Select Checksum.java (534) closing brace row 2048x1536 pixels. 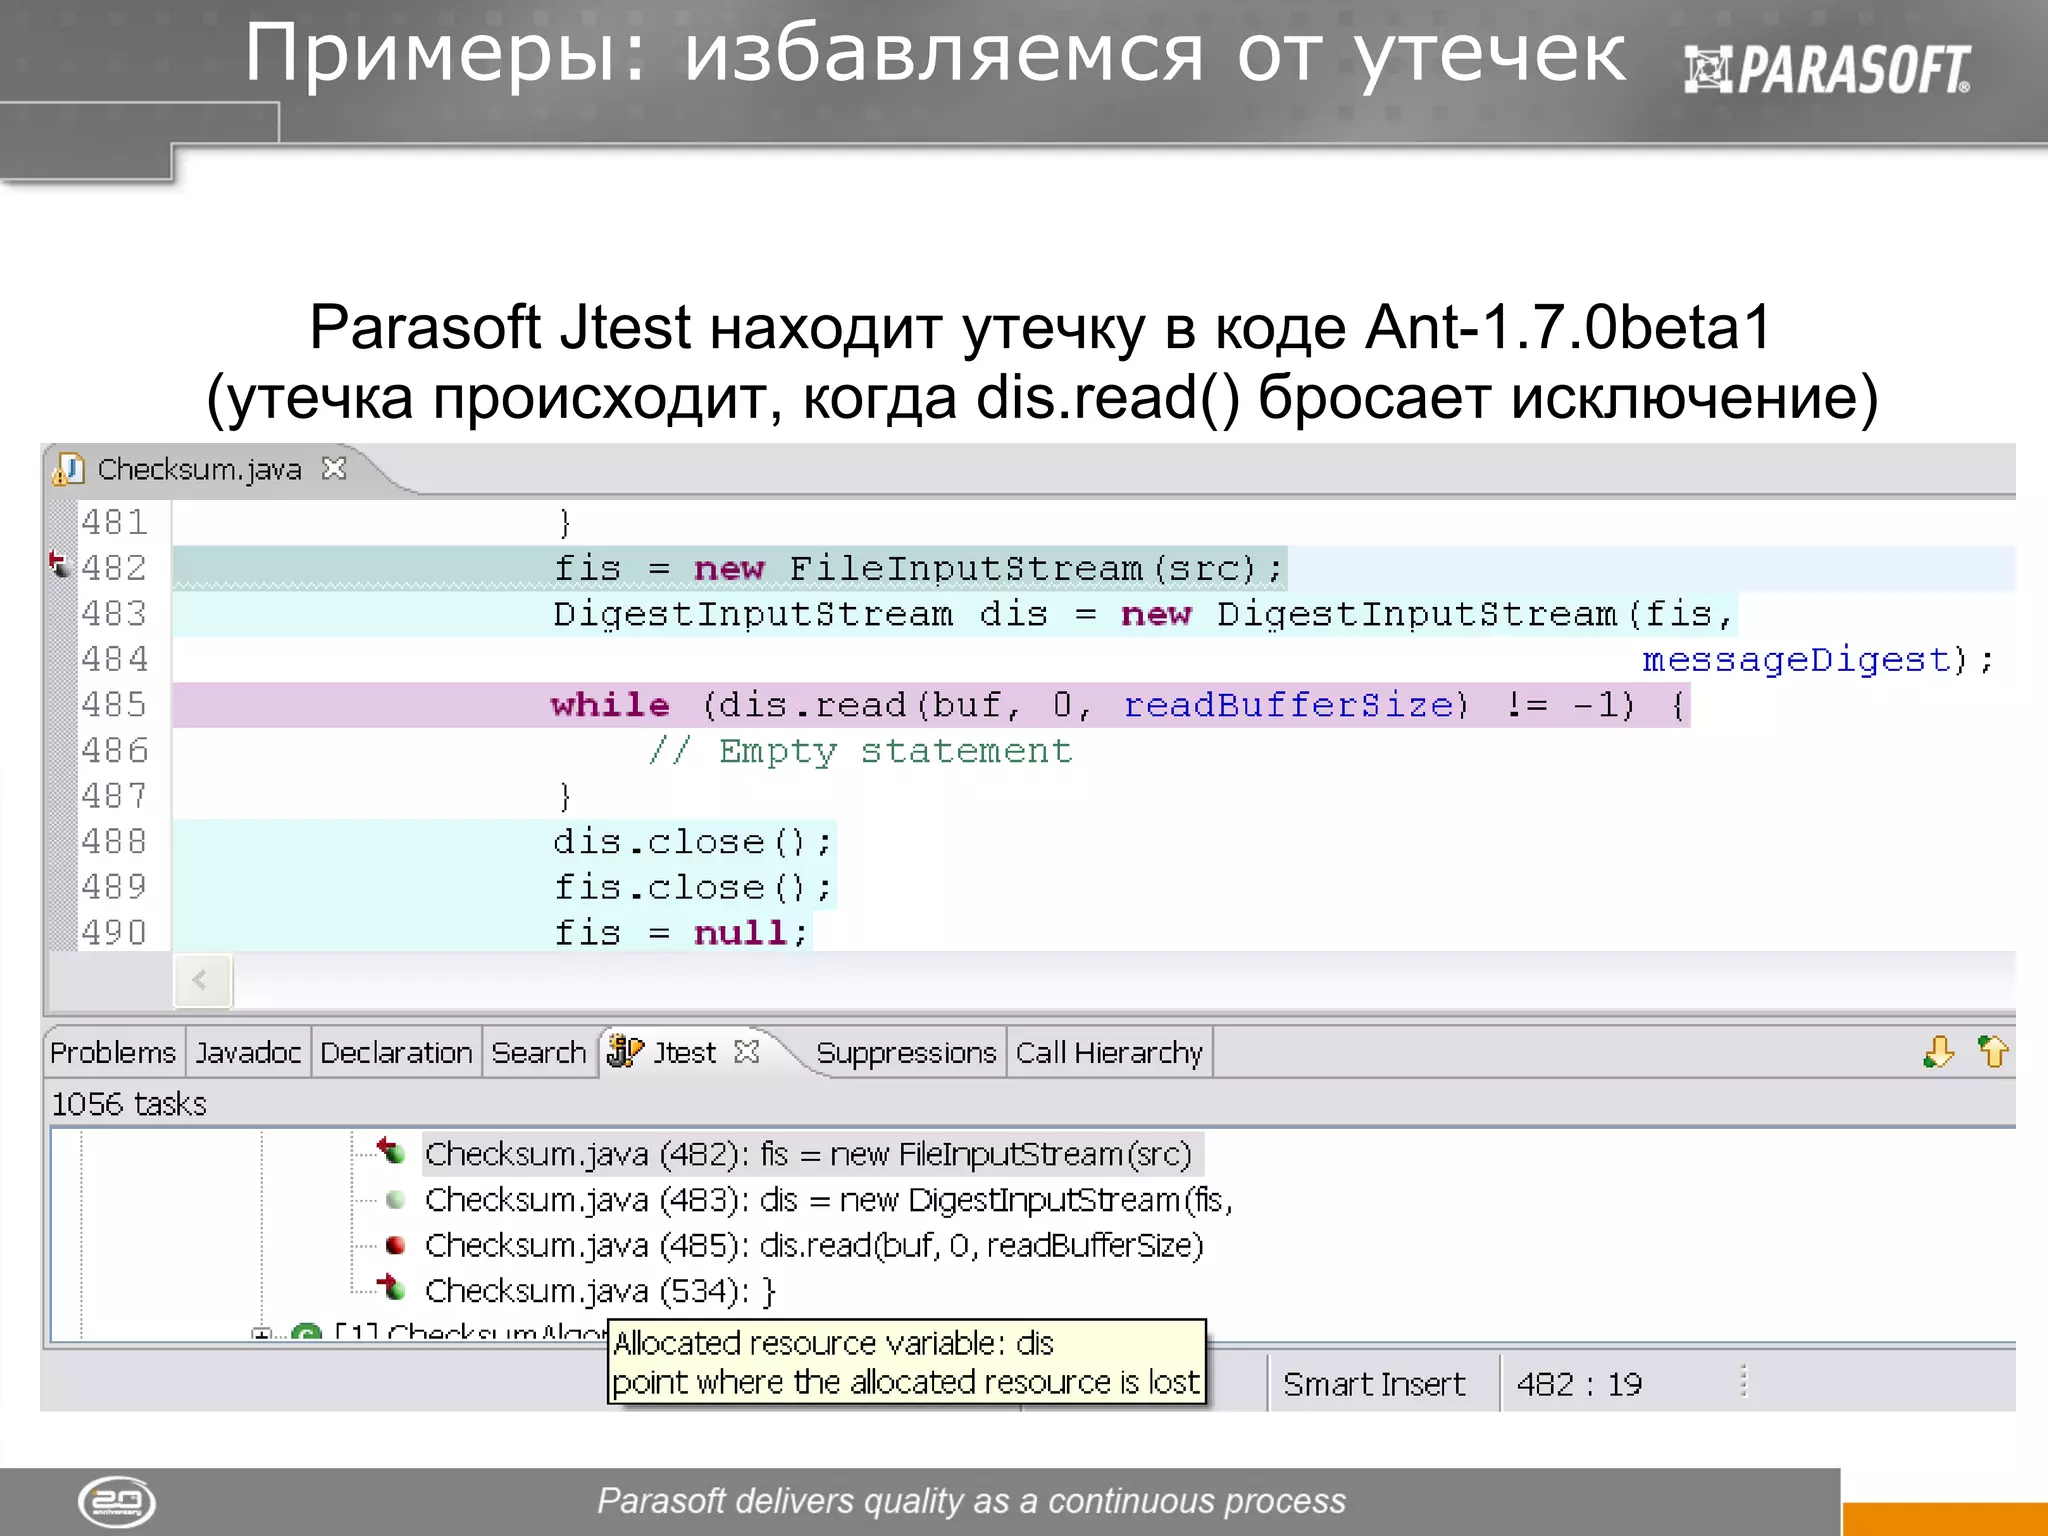click(x=600, y=1291)
